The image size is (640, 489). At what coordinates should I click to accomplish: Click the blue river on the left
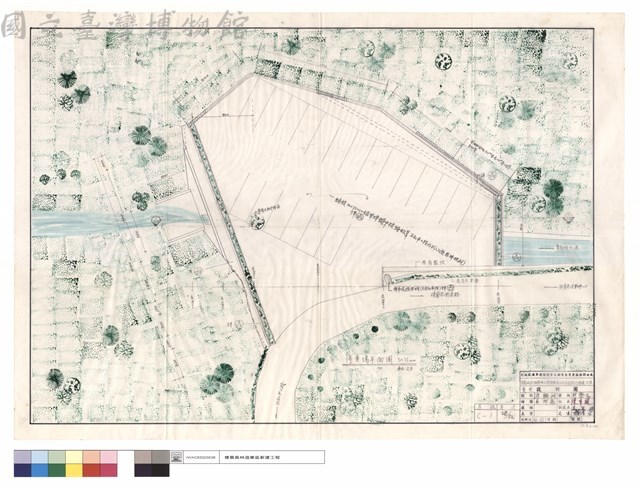point(118,221)
